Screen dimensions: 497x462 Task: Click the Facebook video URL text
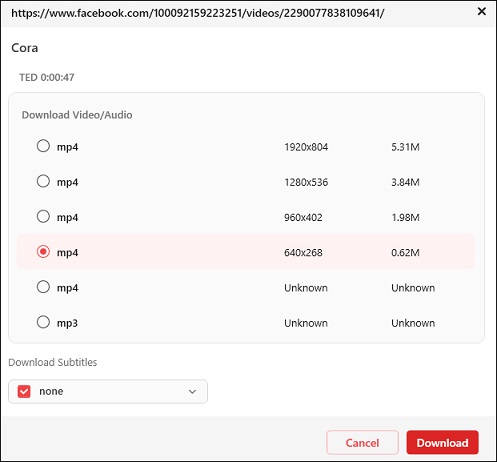(198, 13)
